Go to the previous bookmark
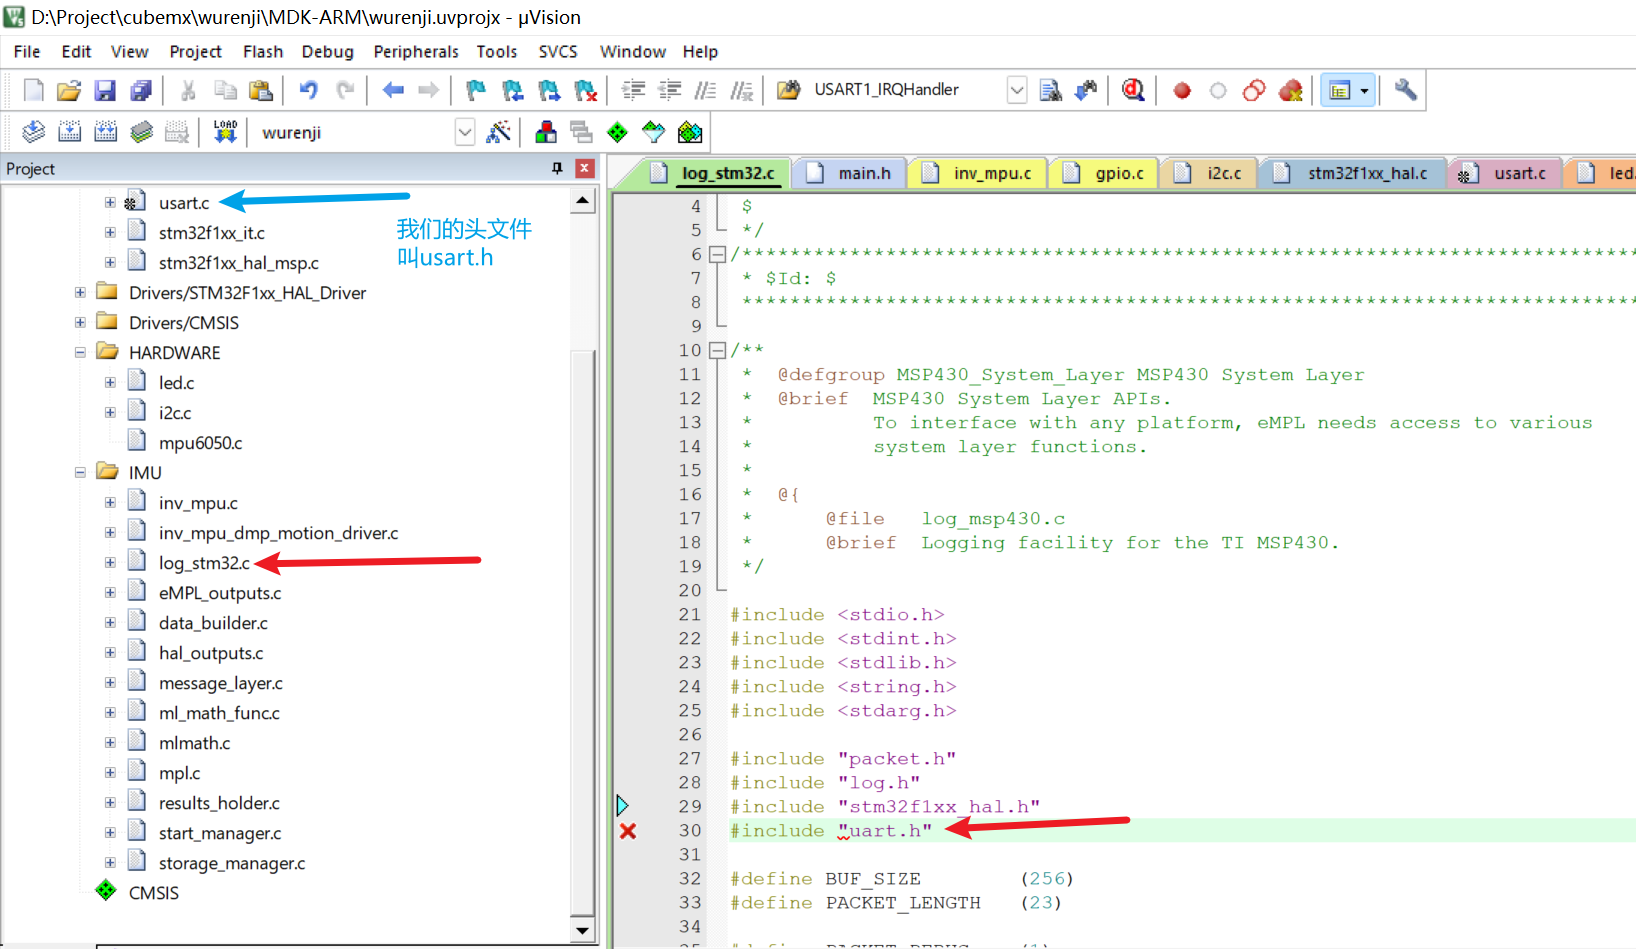 tap(513, 90)
